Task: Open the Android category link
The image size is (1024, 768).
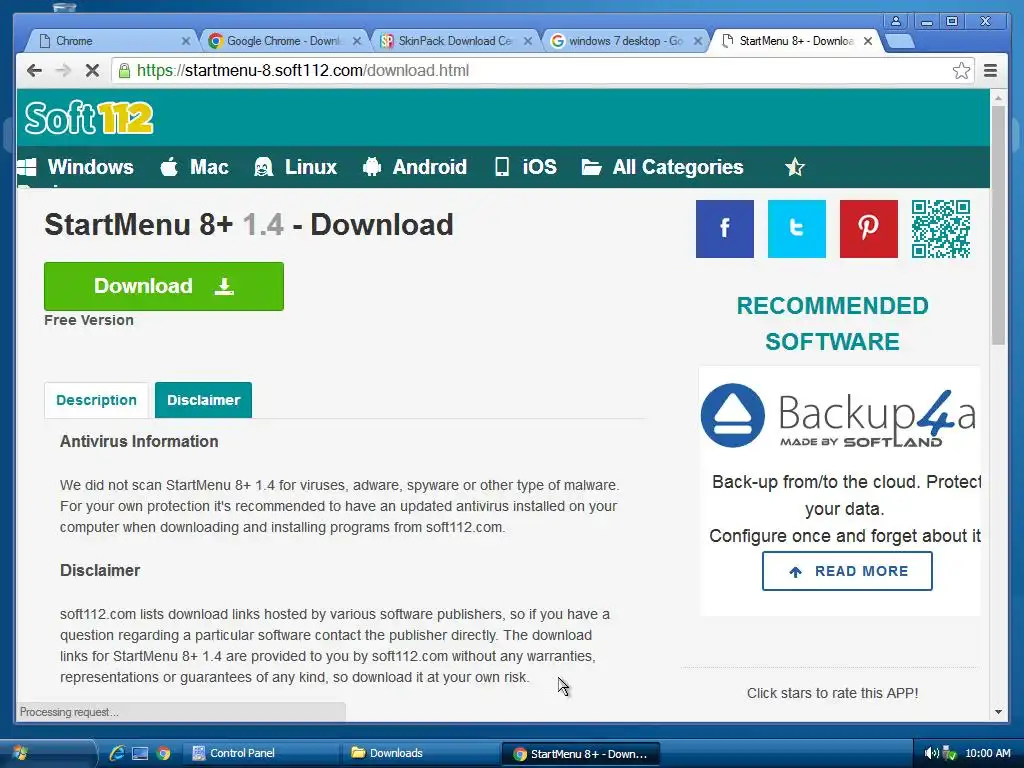Action: click(430, 167)
